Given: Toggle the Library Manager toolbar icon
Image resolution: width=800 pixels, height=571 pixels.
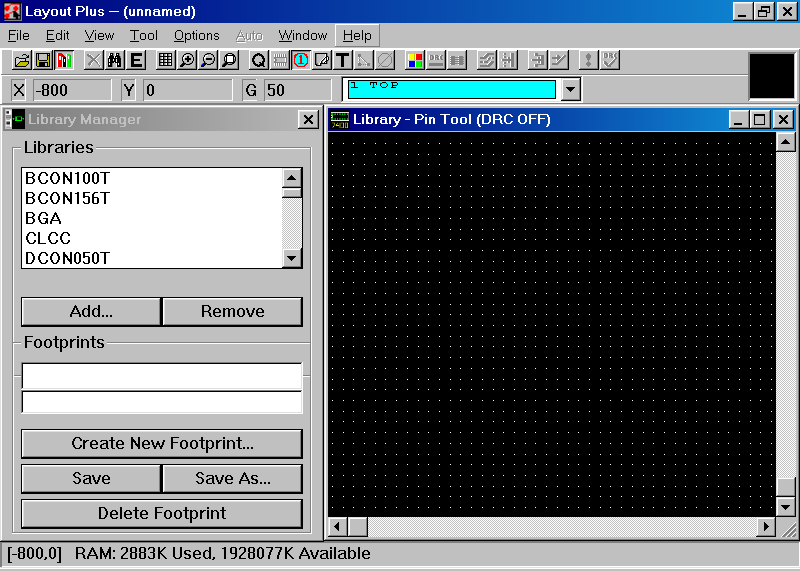Looking at the screenshot, I should click(64, 60).
